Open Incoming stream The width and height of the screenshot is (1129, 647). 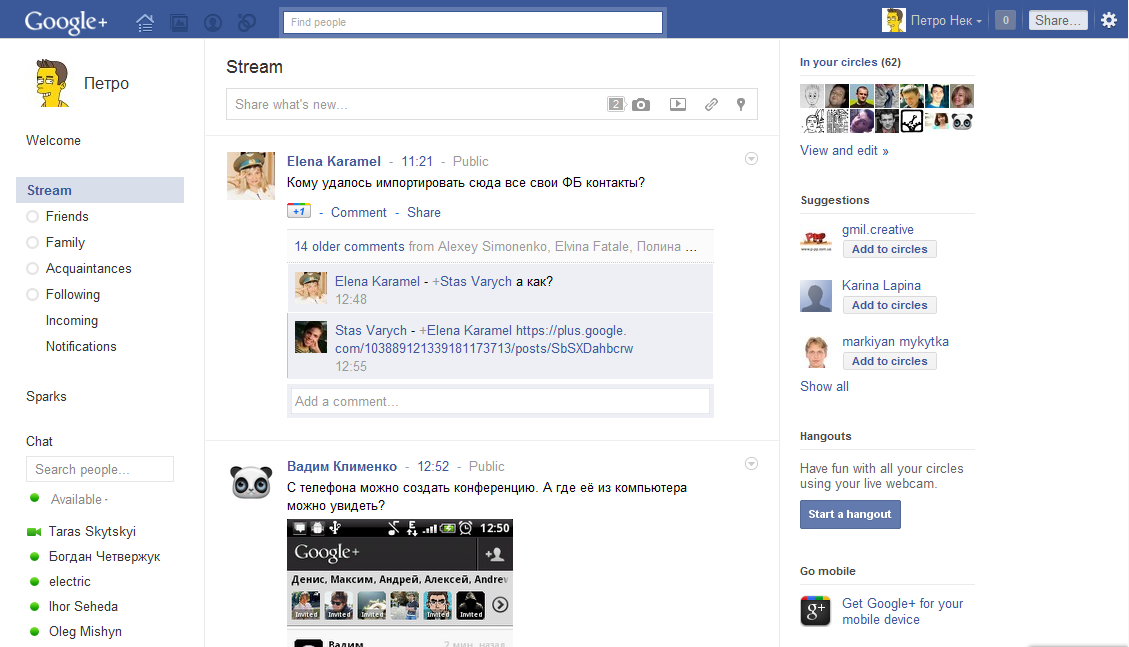[72, 320]
